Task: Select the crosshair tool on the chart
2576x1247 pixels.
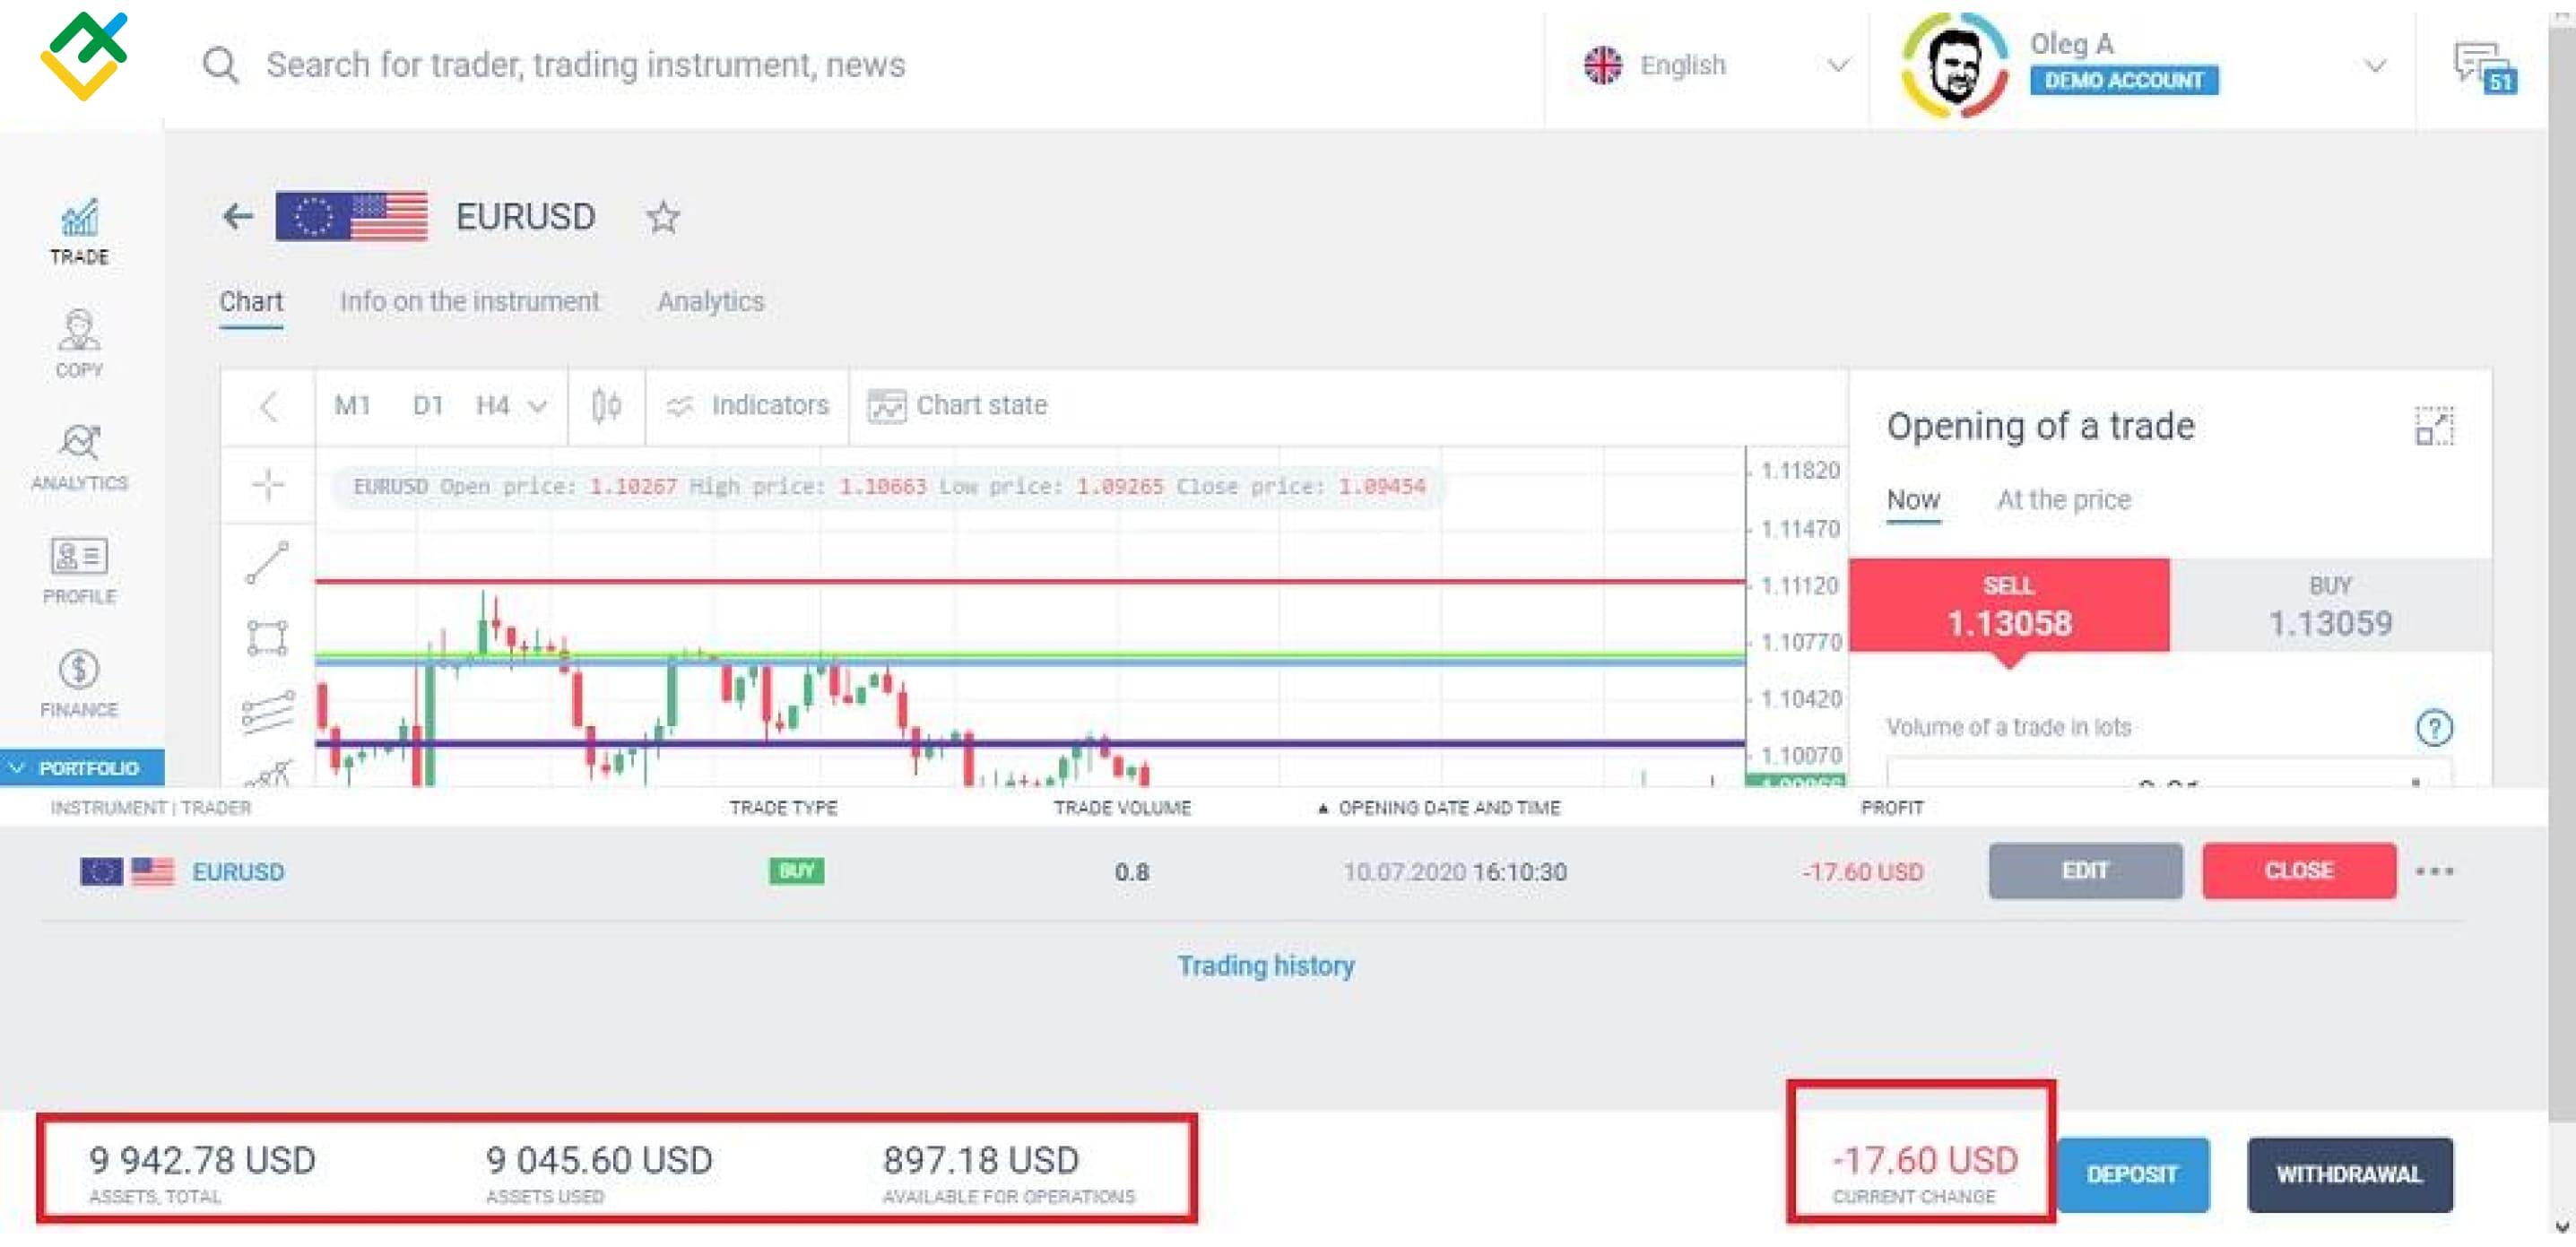Action: click(267, 486)
